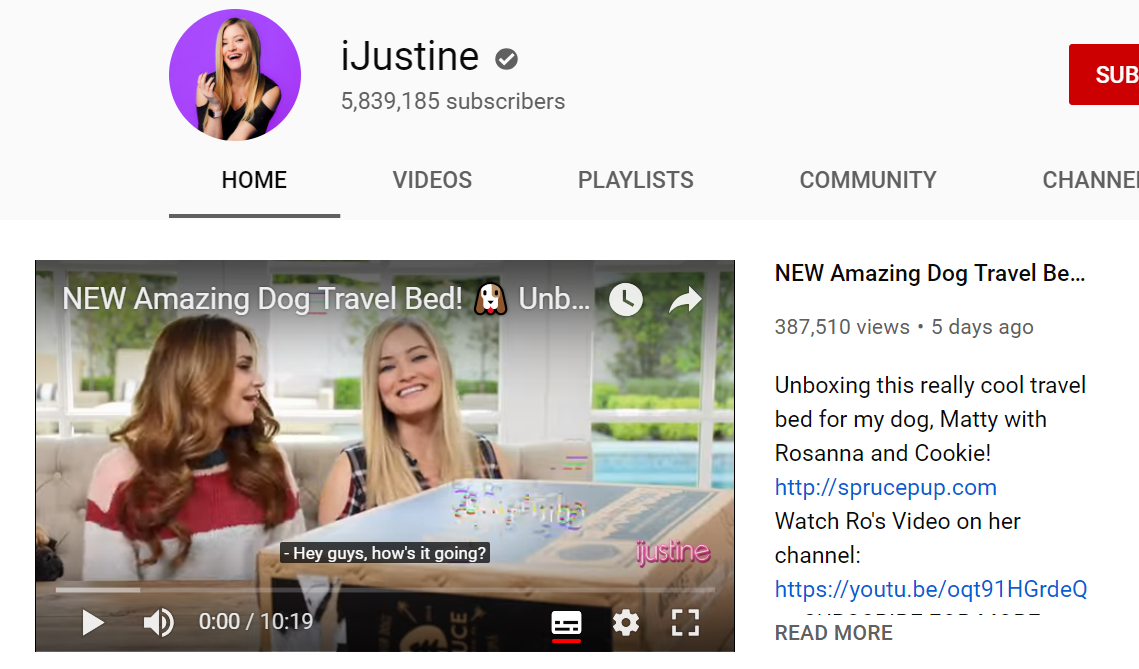Screen dimensions: 1139x669
Task: Open the Videos tab
Action: (x=432, y=180)
